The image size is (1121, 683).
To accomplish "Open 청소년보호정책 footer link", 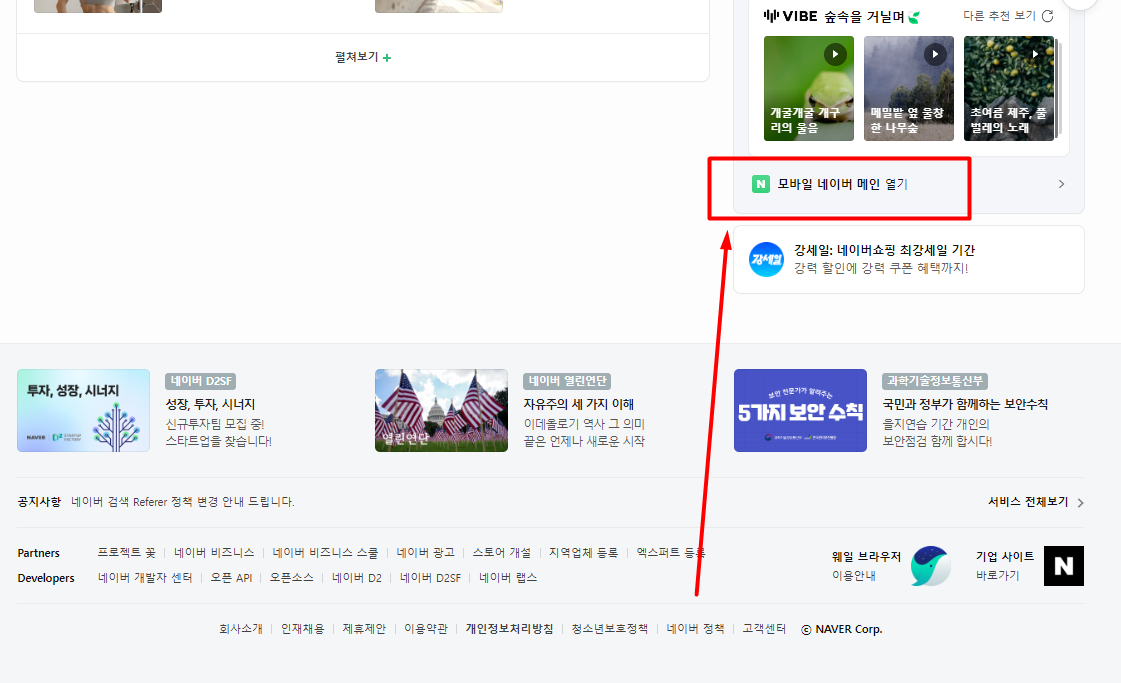I will pos(609,629).
